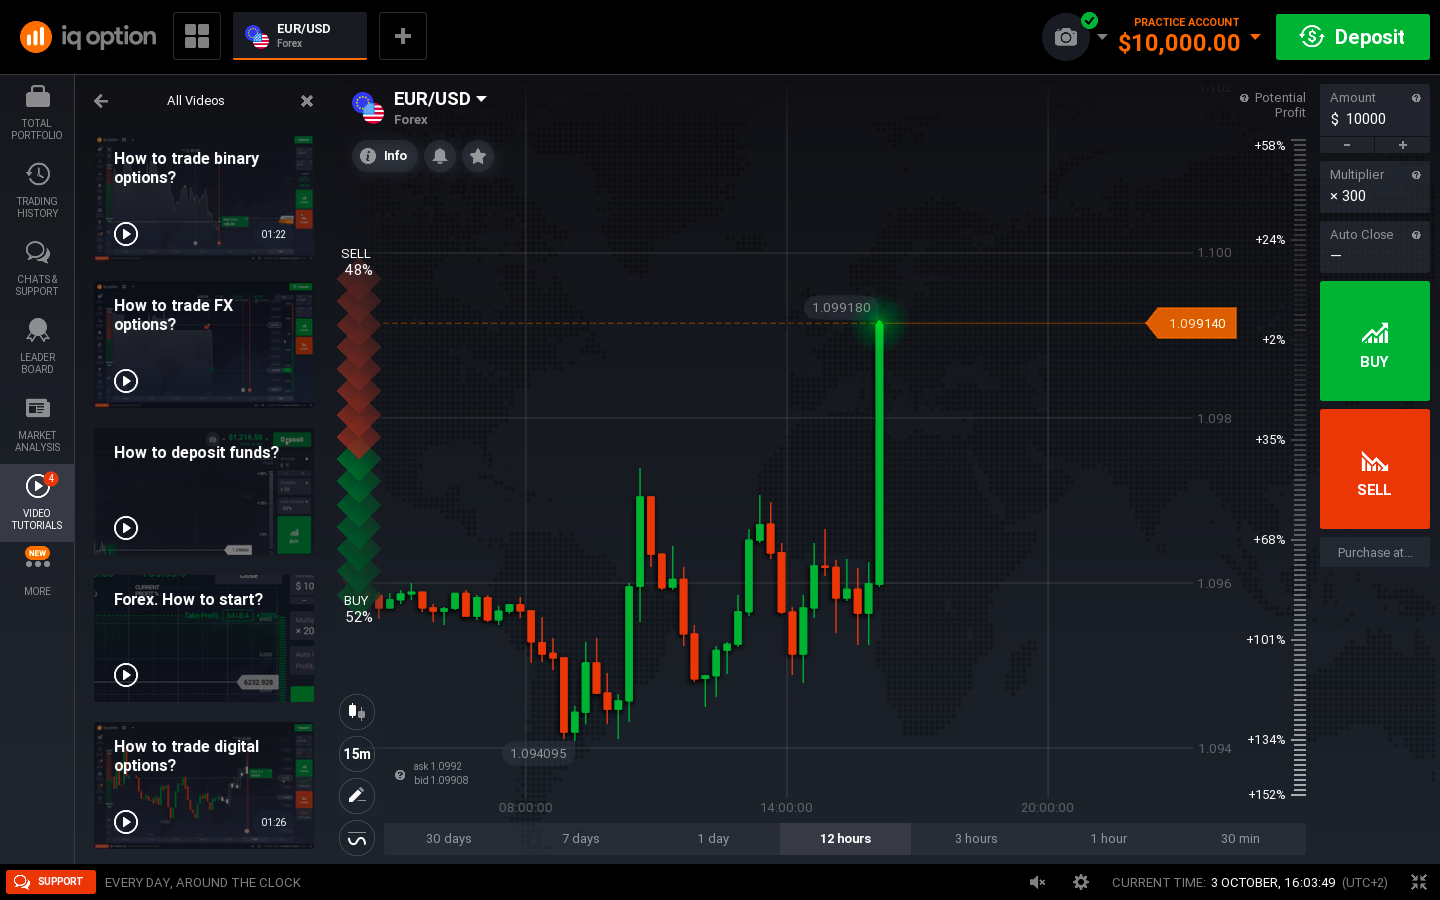Click the Amount help question icon
The width and height of the screenshot is (1440, 900).
click(x=1416, y=98)
